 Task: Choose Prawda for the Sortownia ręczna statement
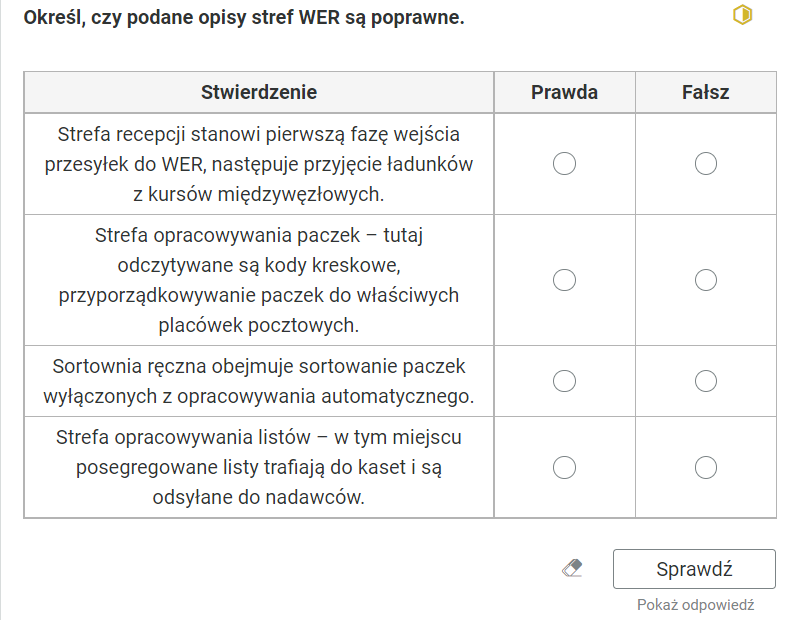pos(564,381)
